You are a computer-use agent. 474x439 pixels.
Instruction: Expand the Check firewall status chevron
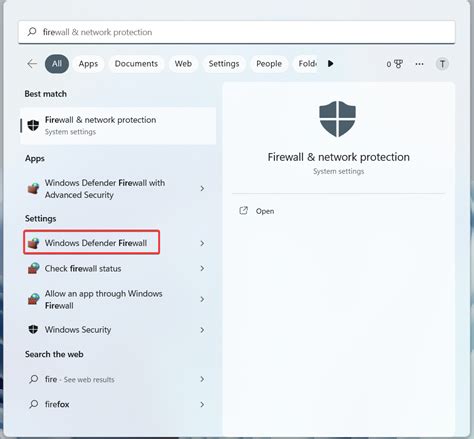pos(202,268)
